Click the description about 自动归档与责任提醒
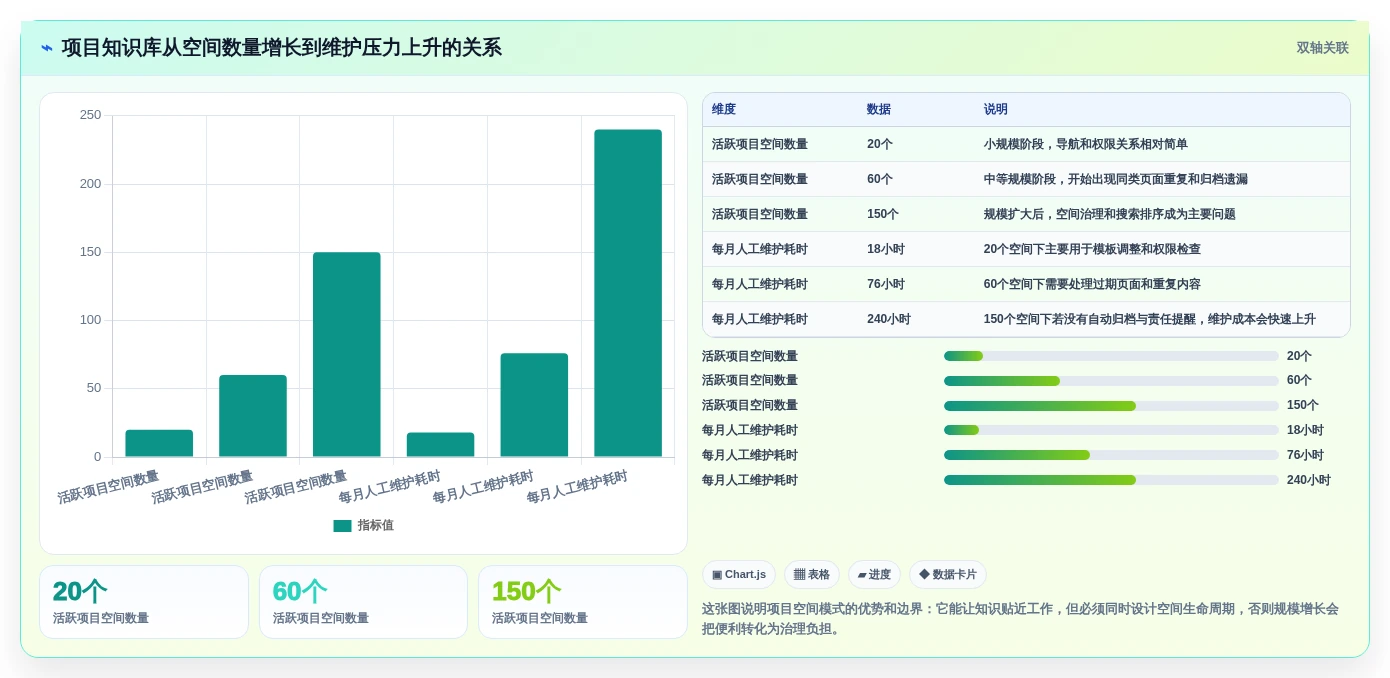Image resolution: width=1390 pixels, height=678 pixels. point(1150,319)
